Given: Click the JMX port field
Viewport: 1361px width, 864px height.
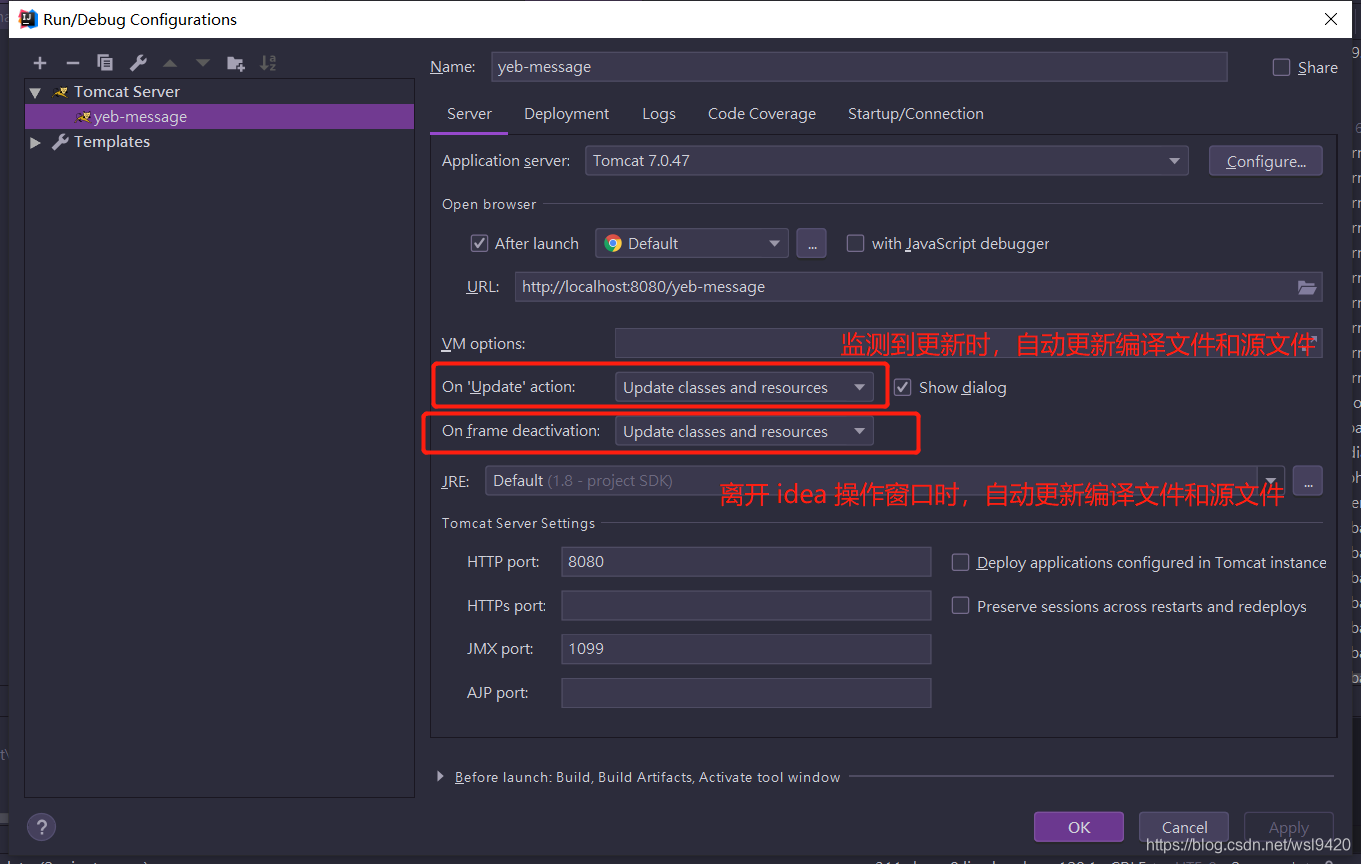Looking at the screenshot, I should (746, 649).
